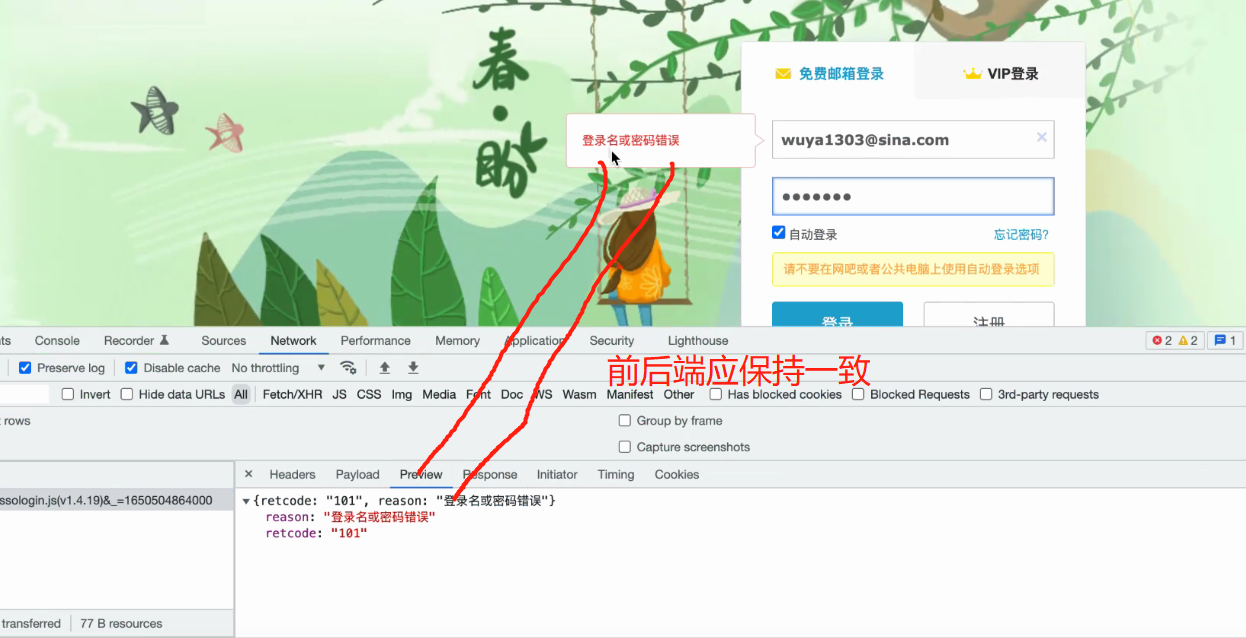The image size is (1246, 638).
Task: Check the 3rd-party requests checkbox
Action: click(x=986, y=394)
